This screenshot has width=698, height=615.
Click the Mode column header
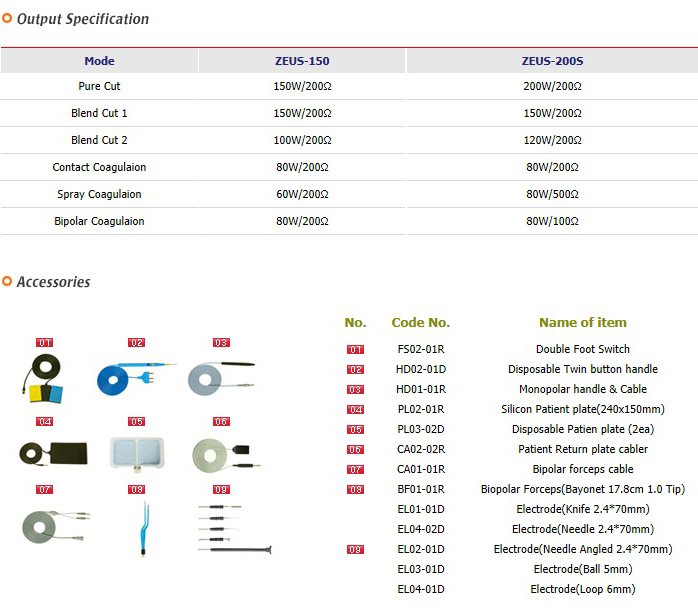click(99, 61)
